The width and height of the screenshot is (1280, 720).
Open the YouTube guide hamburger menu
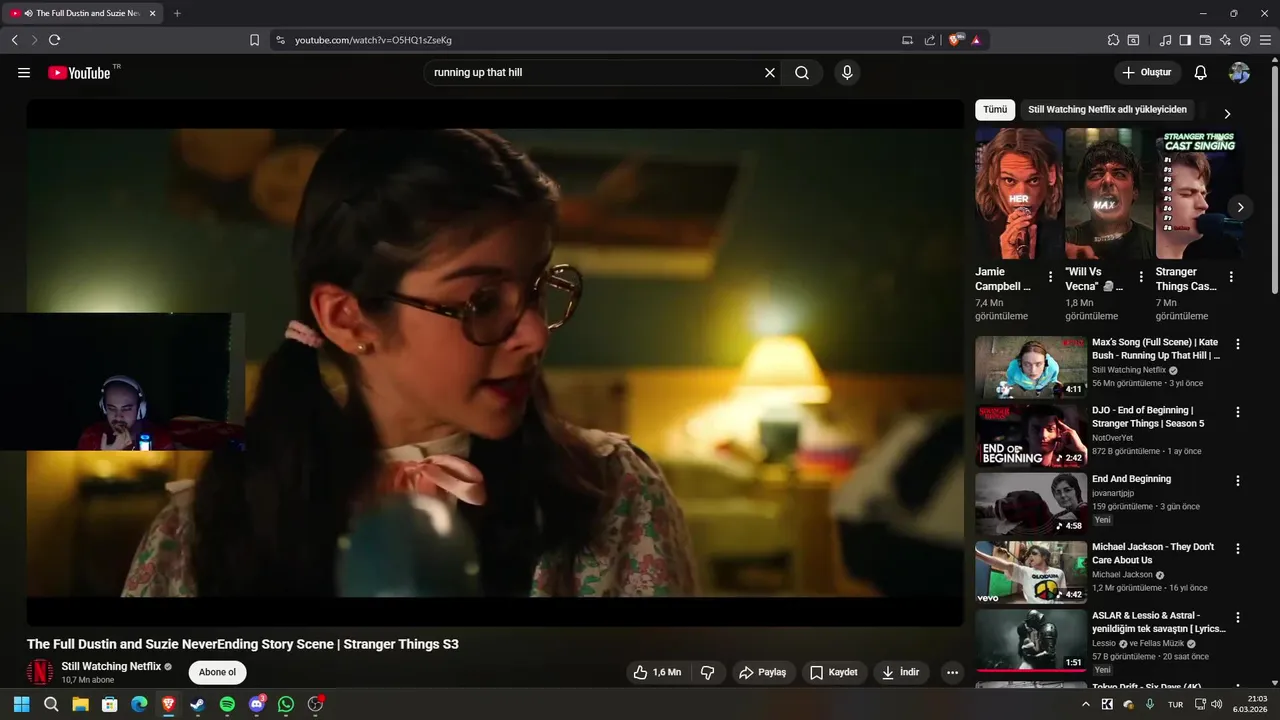pos(24,73)
